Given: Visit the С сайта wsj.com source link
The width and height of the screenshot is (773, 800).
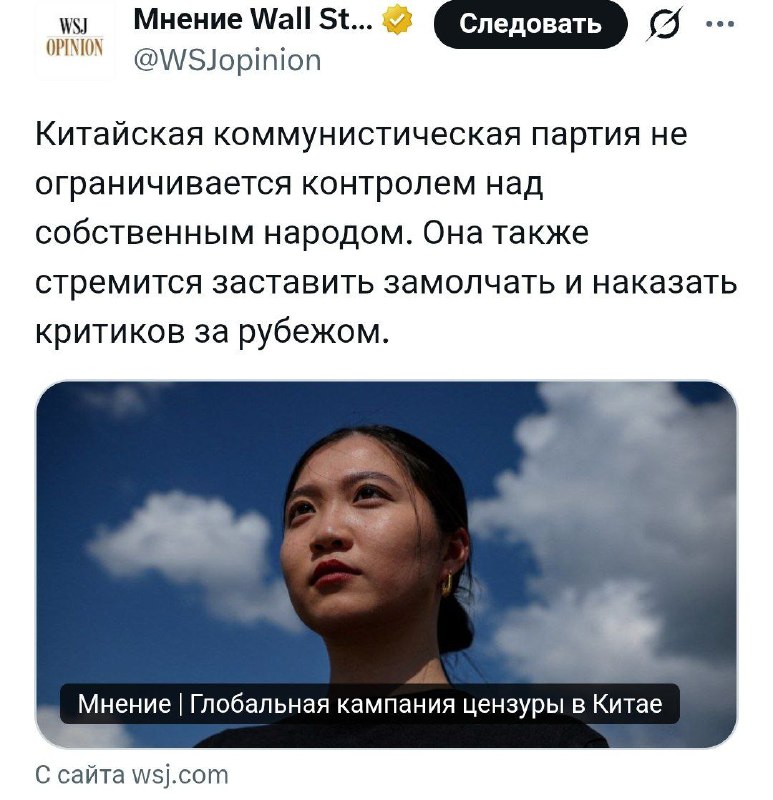Looking at the screenshot, I should pos(132,775).
